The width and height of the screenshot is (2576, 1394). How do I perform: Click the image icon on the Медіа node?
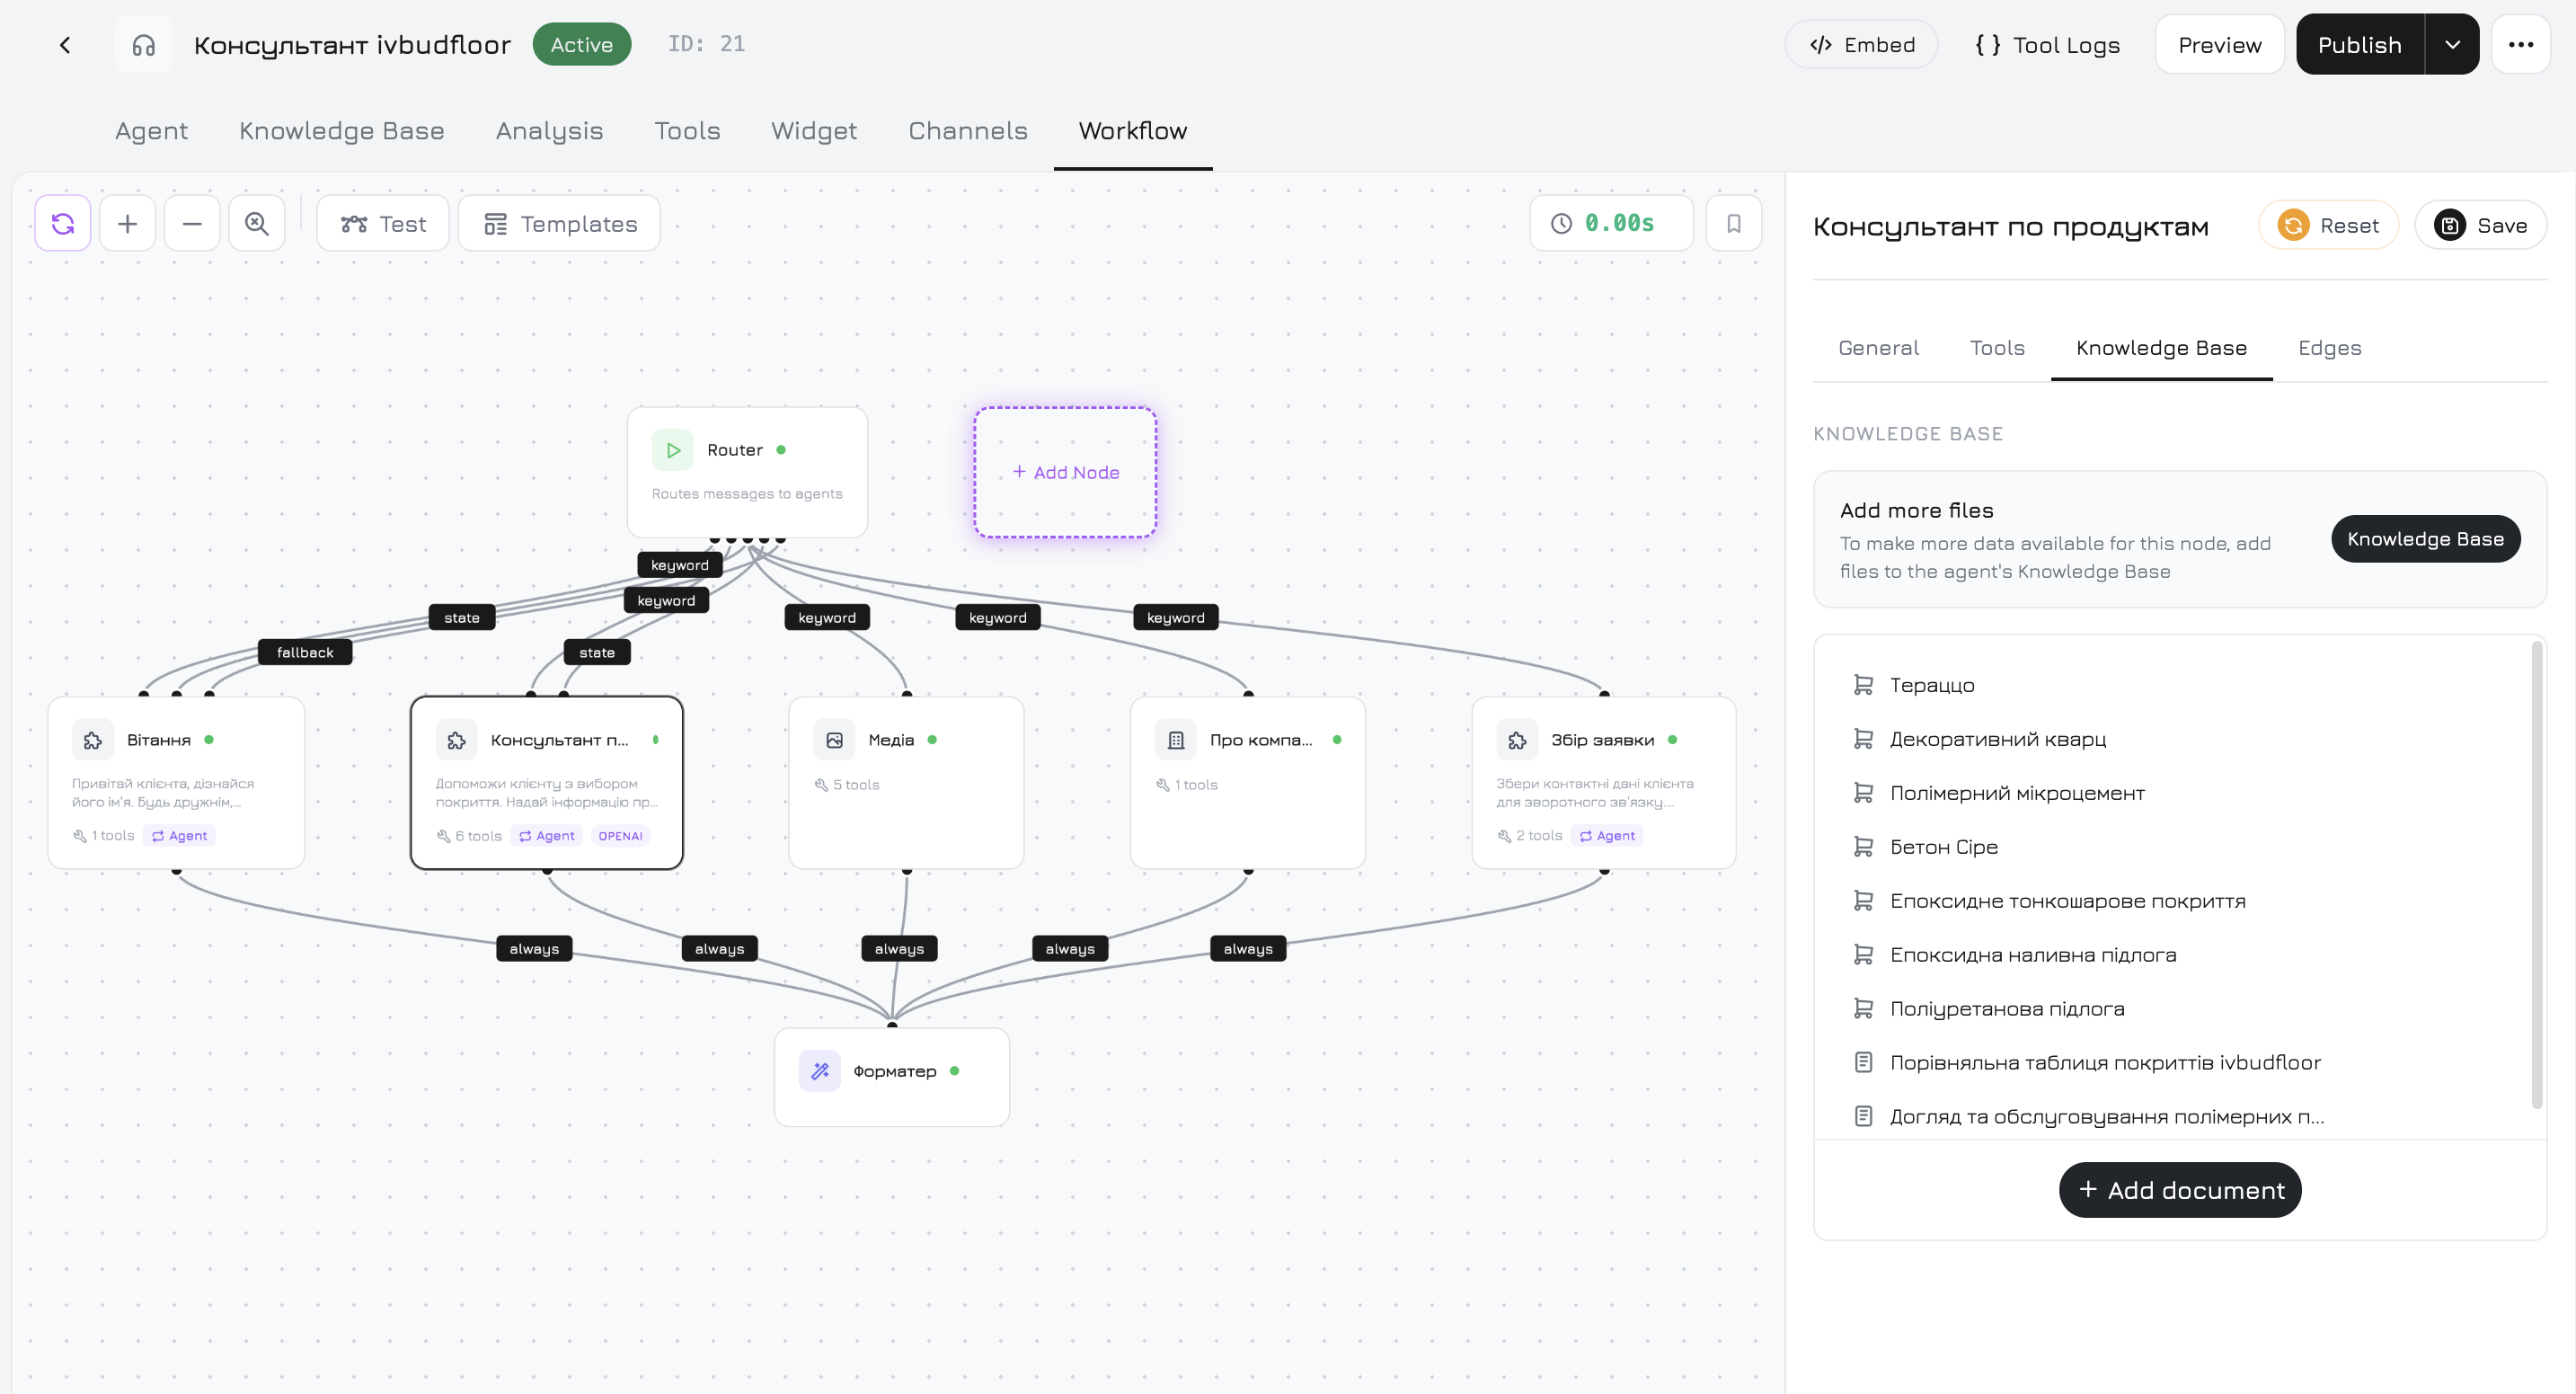[836, 740]
